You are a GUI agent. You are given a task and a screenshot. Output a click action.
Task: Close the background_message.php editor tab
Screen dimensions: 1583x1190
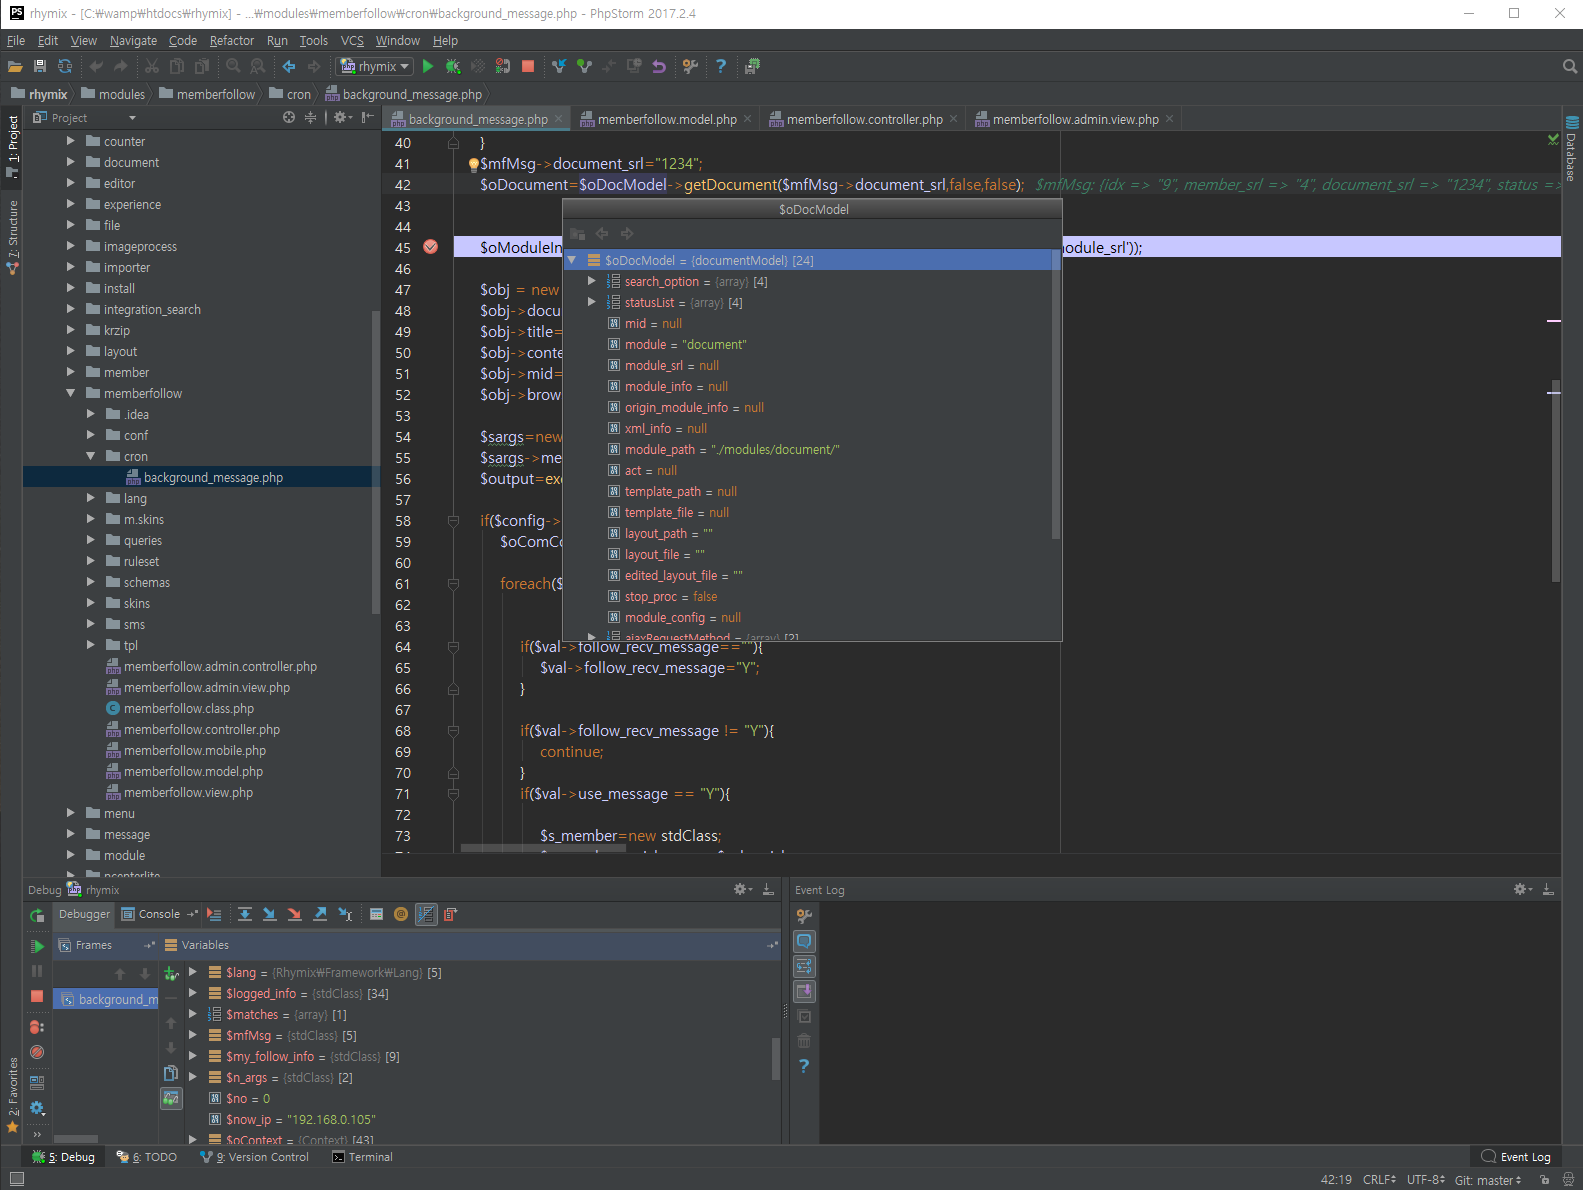[559, 119]
